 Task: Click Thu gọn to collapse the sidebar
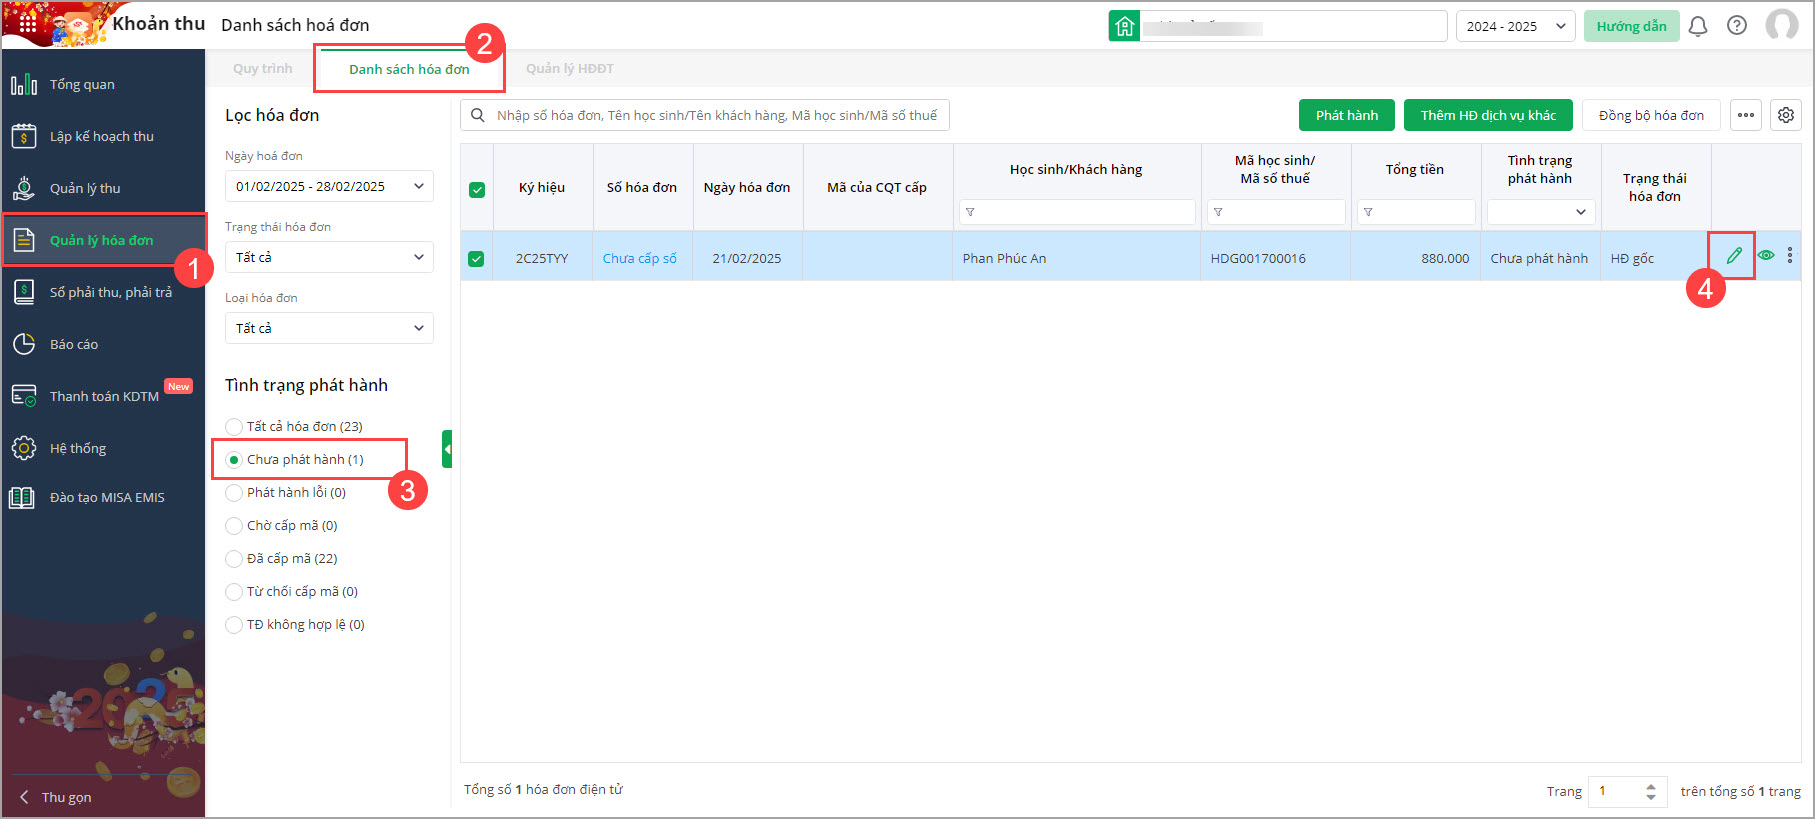(x=66, y=797)
